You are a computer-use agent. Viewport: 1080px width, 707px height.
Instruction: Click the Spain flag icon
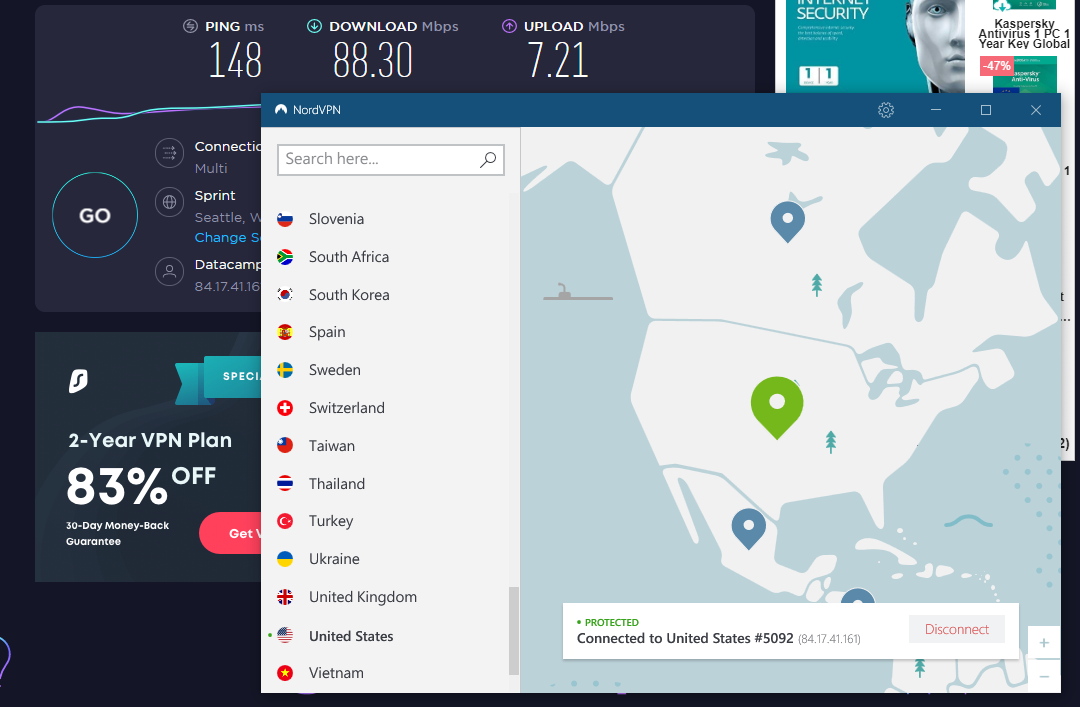pos(285,332)
